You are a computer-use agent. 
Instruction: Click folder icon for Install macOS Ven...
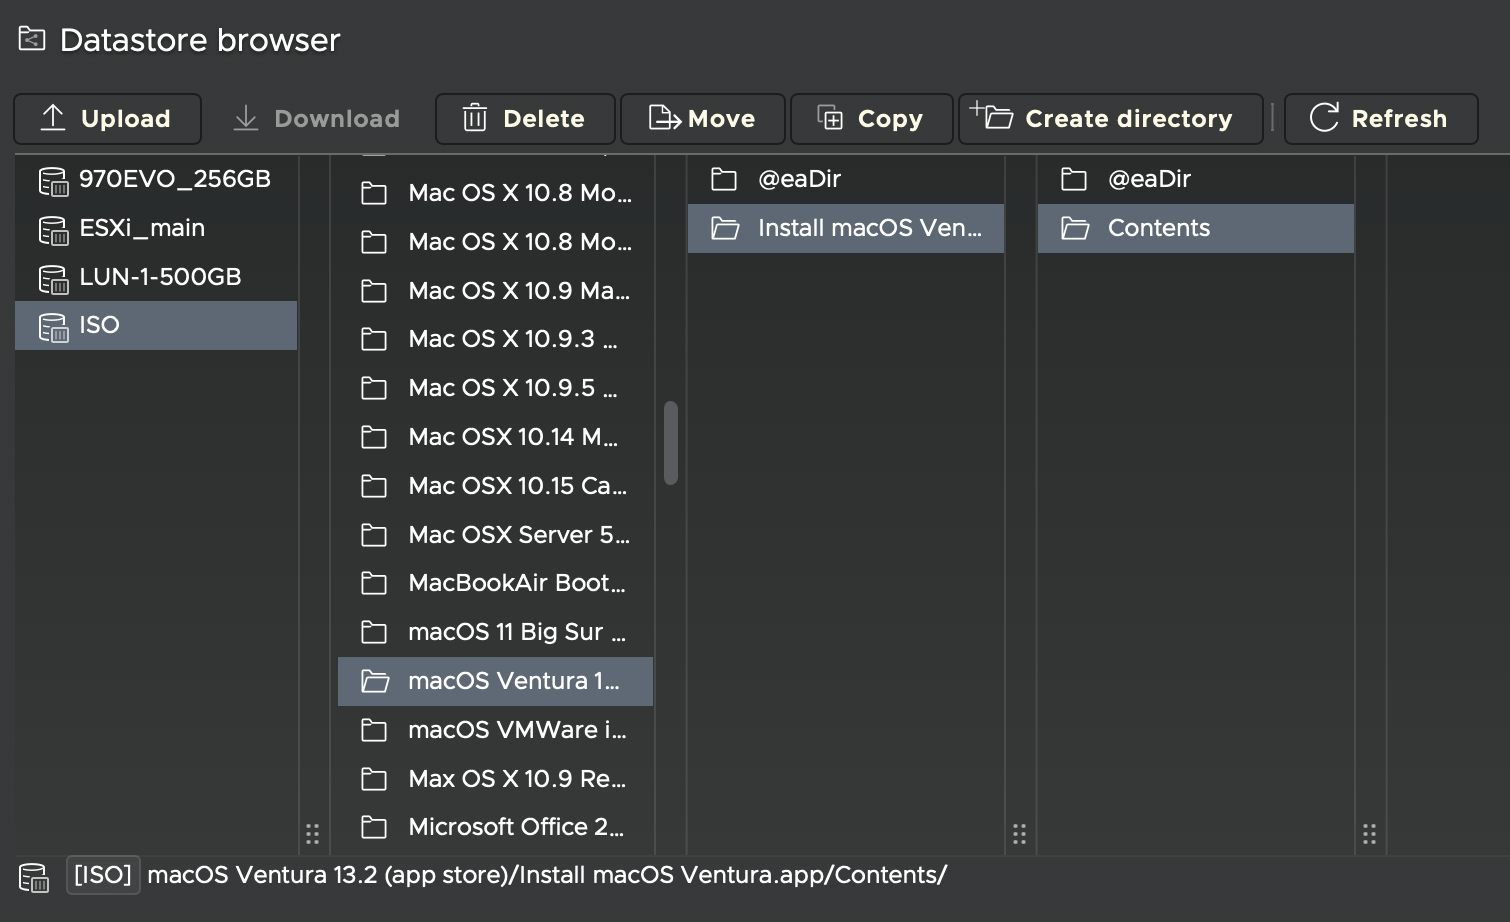pyautogui.click(x=725, y=228)
